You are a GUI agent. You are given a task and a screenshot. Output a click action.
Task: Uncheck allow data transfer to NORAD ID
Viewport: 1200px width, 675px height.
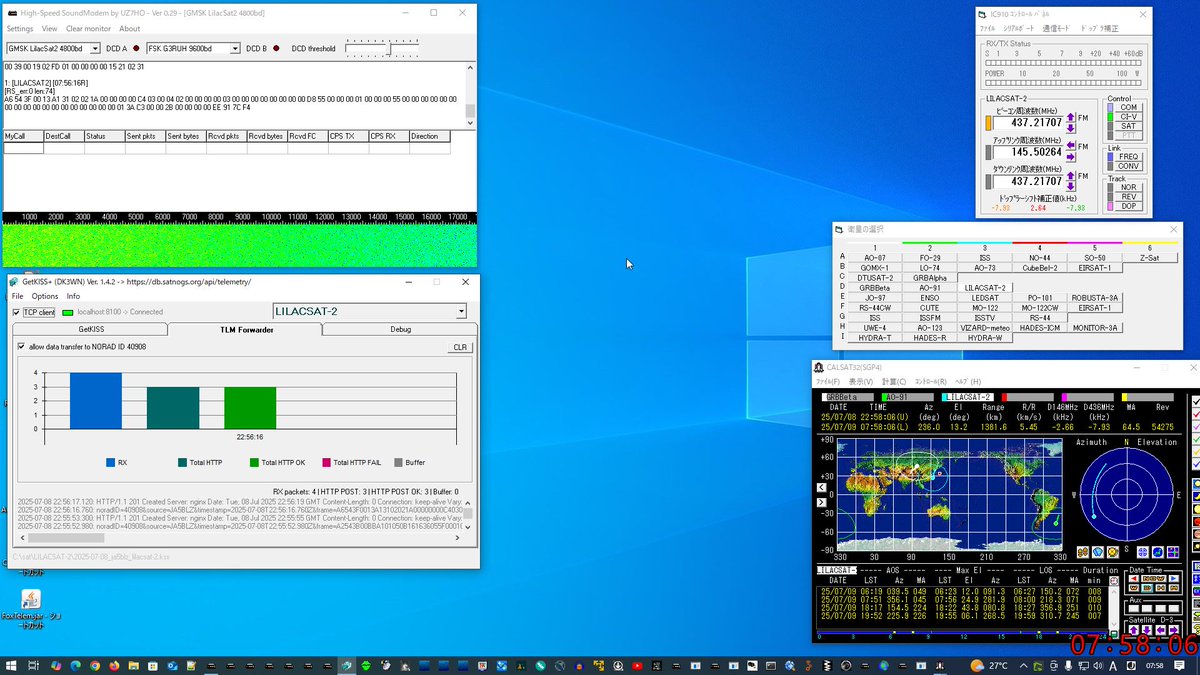(x=21, y=347)
